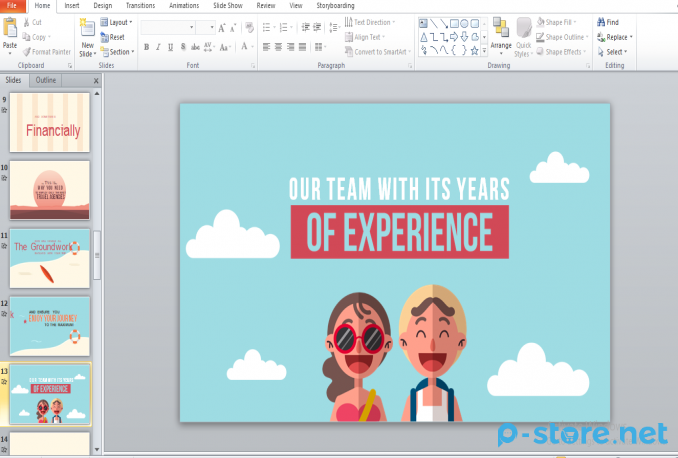
Task: Open the File menu button
Action: [x=11, y=5]
